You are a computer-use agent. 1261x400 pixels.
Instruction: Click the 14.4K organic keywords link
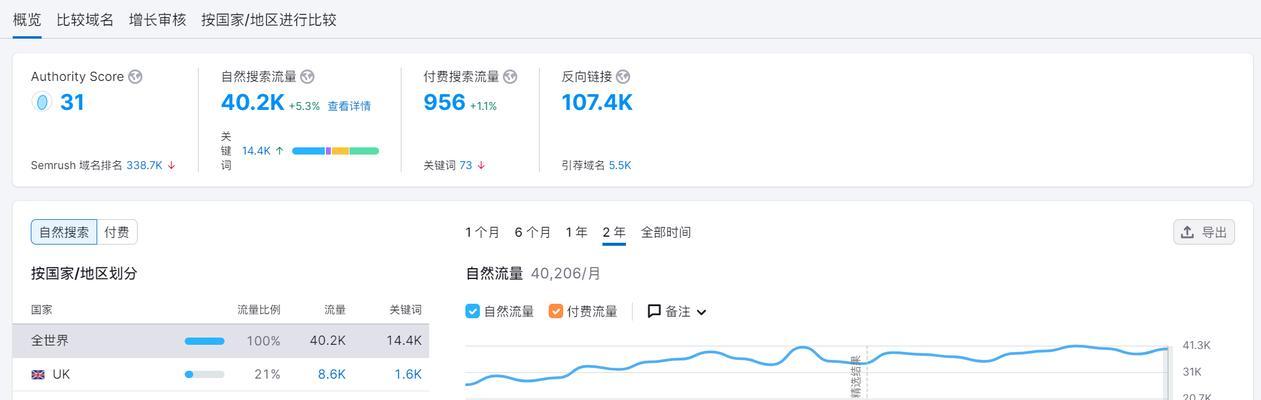[x=256, y=151]
